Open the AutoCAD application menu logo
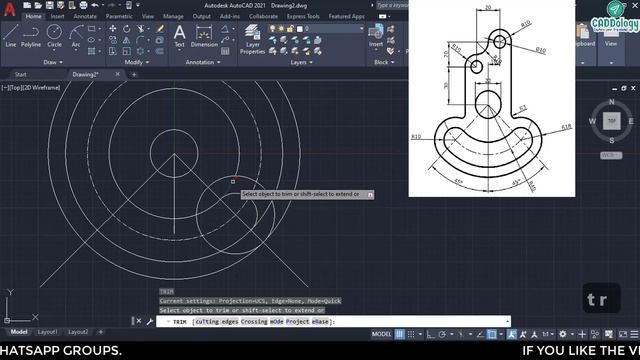The width and height of the screenshot is (640, 360). click(x=10, y=9)
